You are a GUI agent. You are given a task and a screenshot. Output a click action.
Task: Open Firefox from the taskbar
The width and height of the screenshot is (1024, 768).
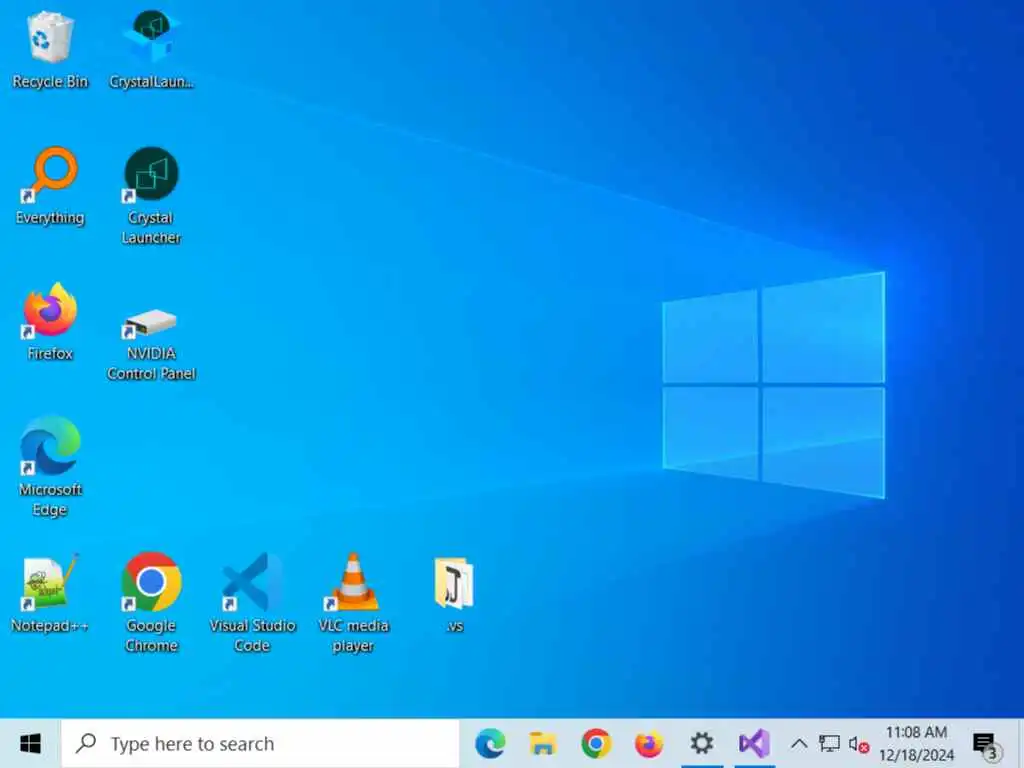pyautogui.click(x=648, y=743)
